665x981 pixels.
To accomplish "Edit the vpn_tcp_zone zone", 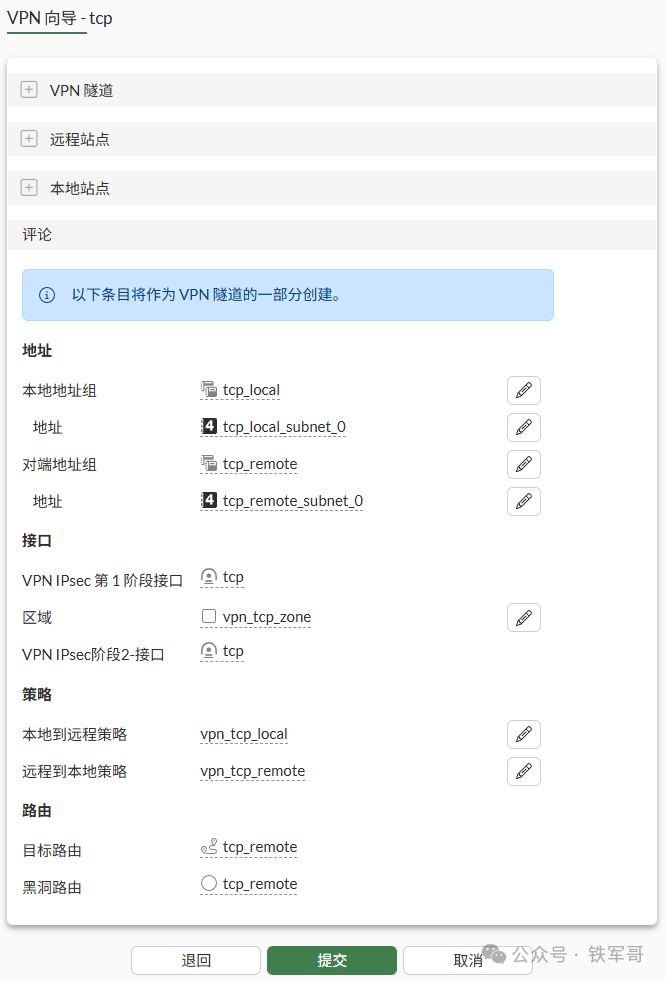I will pyautogui.click(x=524, y=618).
